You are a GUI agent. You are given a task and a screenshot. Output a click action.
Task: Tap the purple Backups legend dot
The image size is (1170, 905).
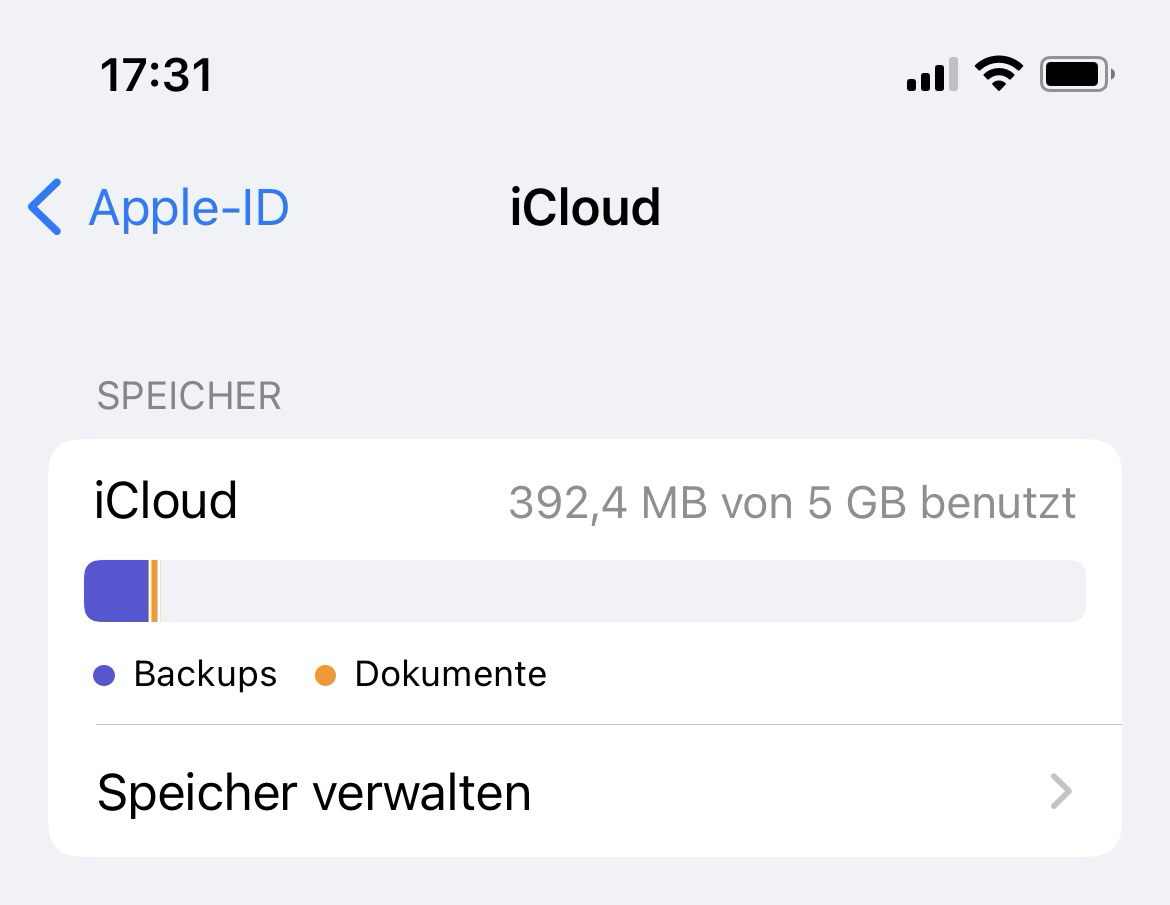coord(104,675)
